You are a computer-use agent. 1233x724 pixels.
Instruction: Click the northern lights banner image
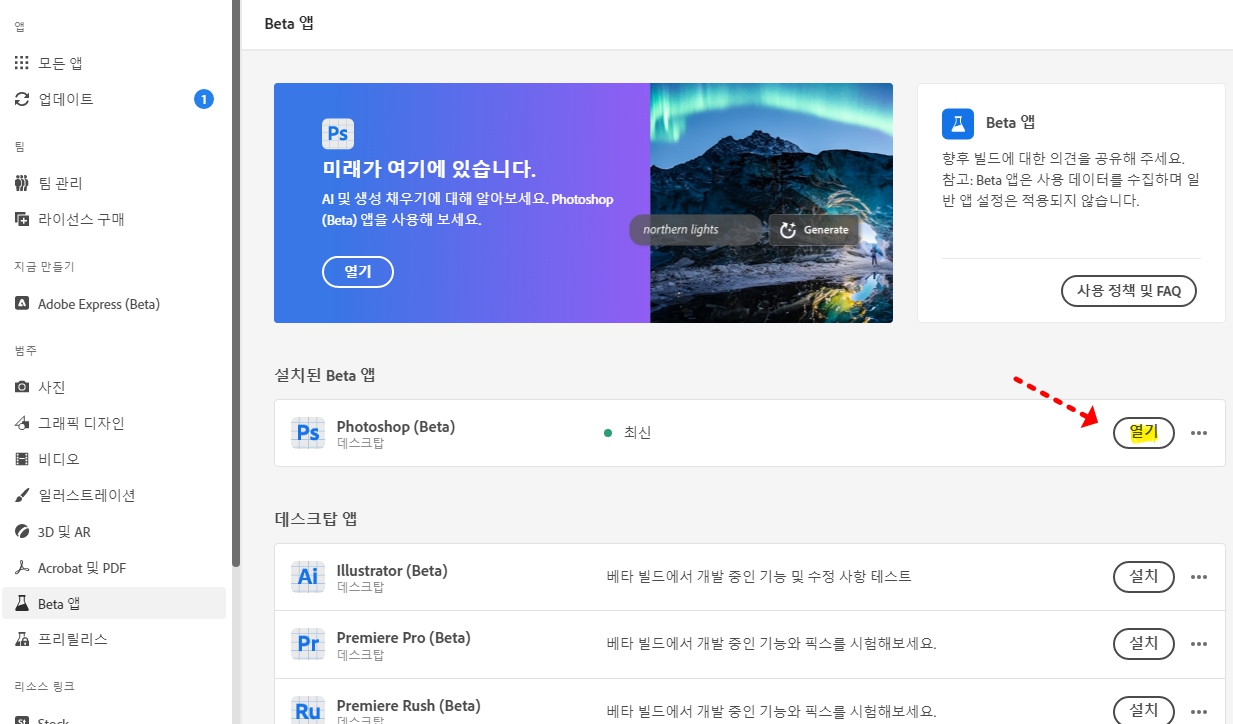click(x=771, y=203)
